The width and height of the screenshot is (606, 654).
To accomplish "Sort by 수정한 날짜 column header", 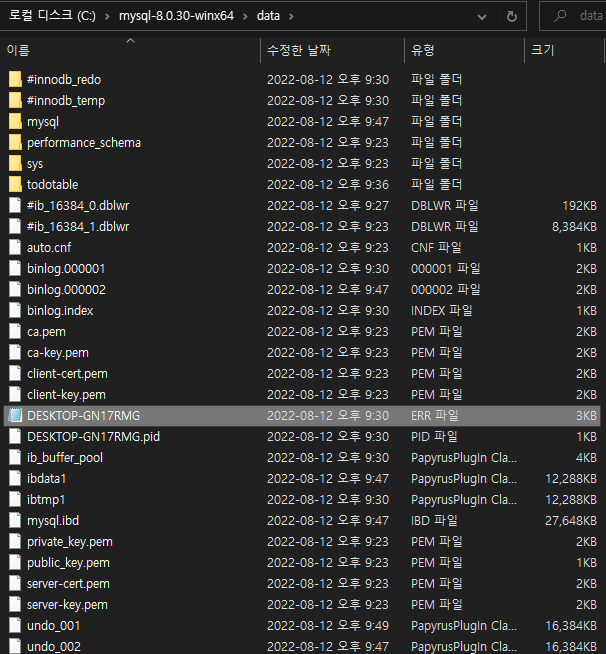I will point(332,50).
